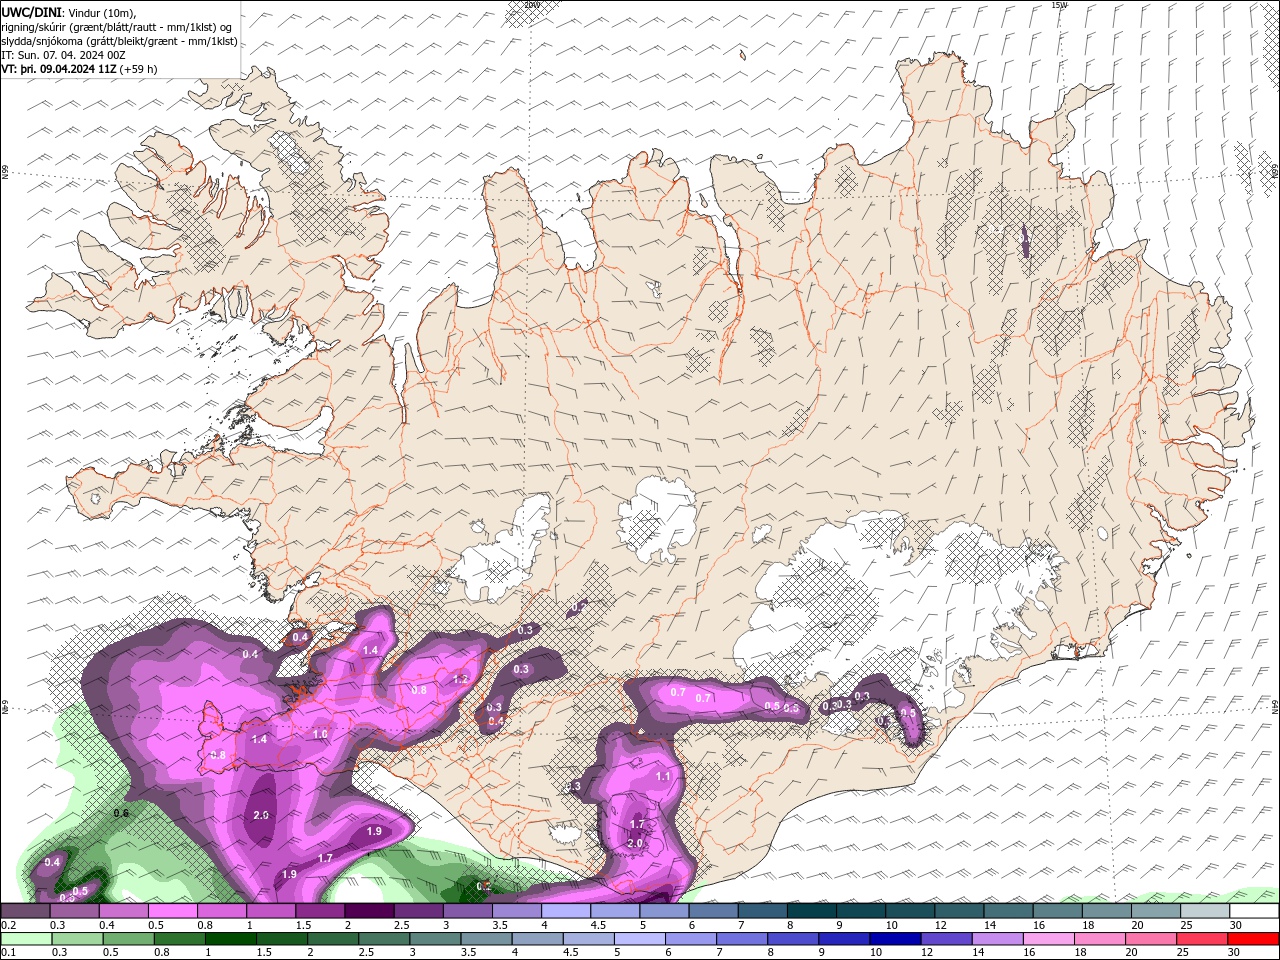Pick the 0.5 medium green swatch, lower legend
The image size is (1280, 960).
(x=129, y=939)
